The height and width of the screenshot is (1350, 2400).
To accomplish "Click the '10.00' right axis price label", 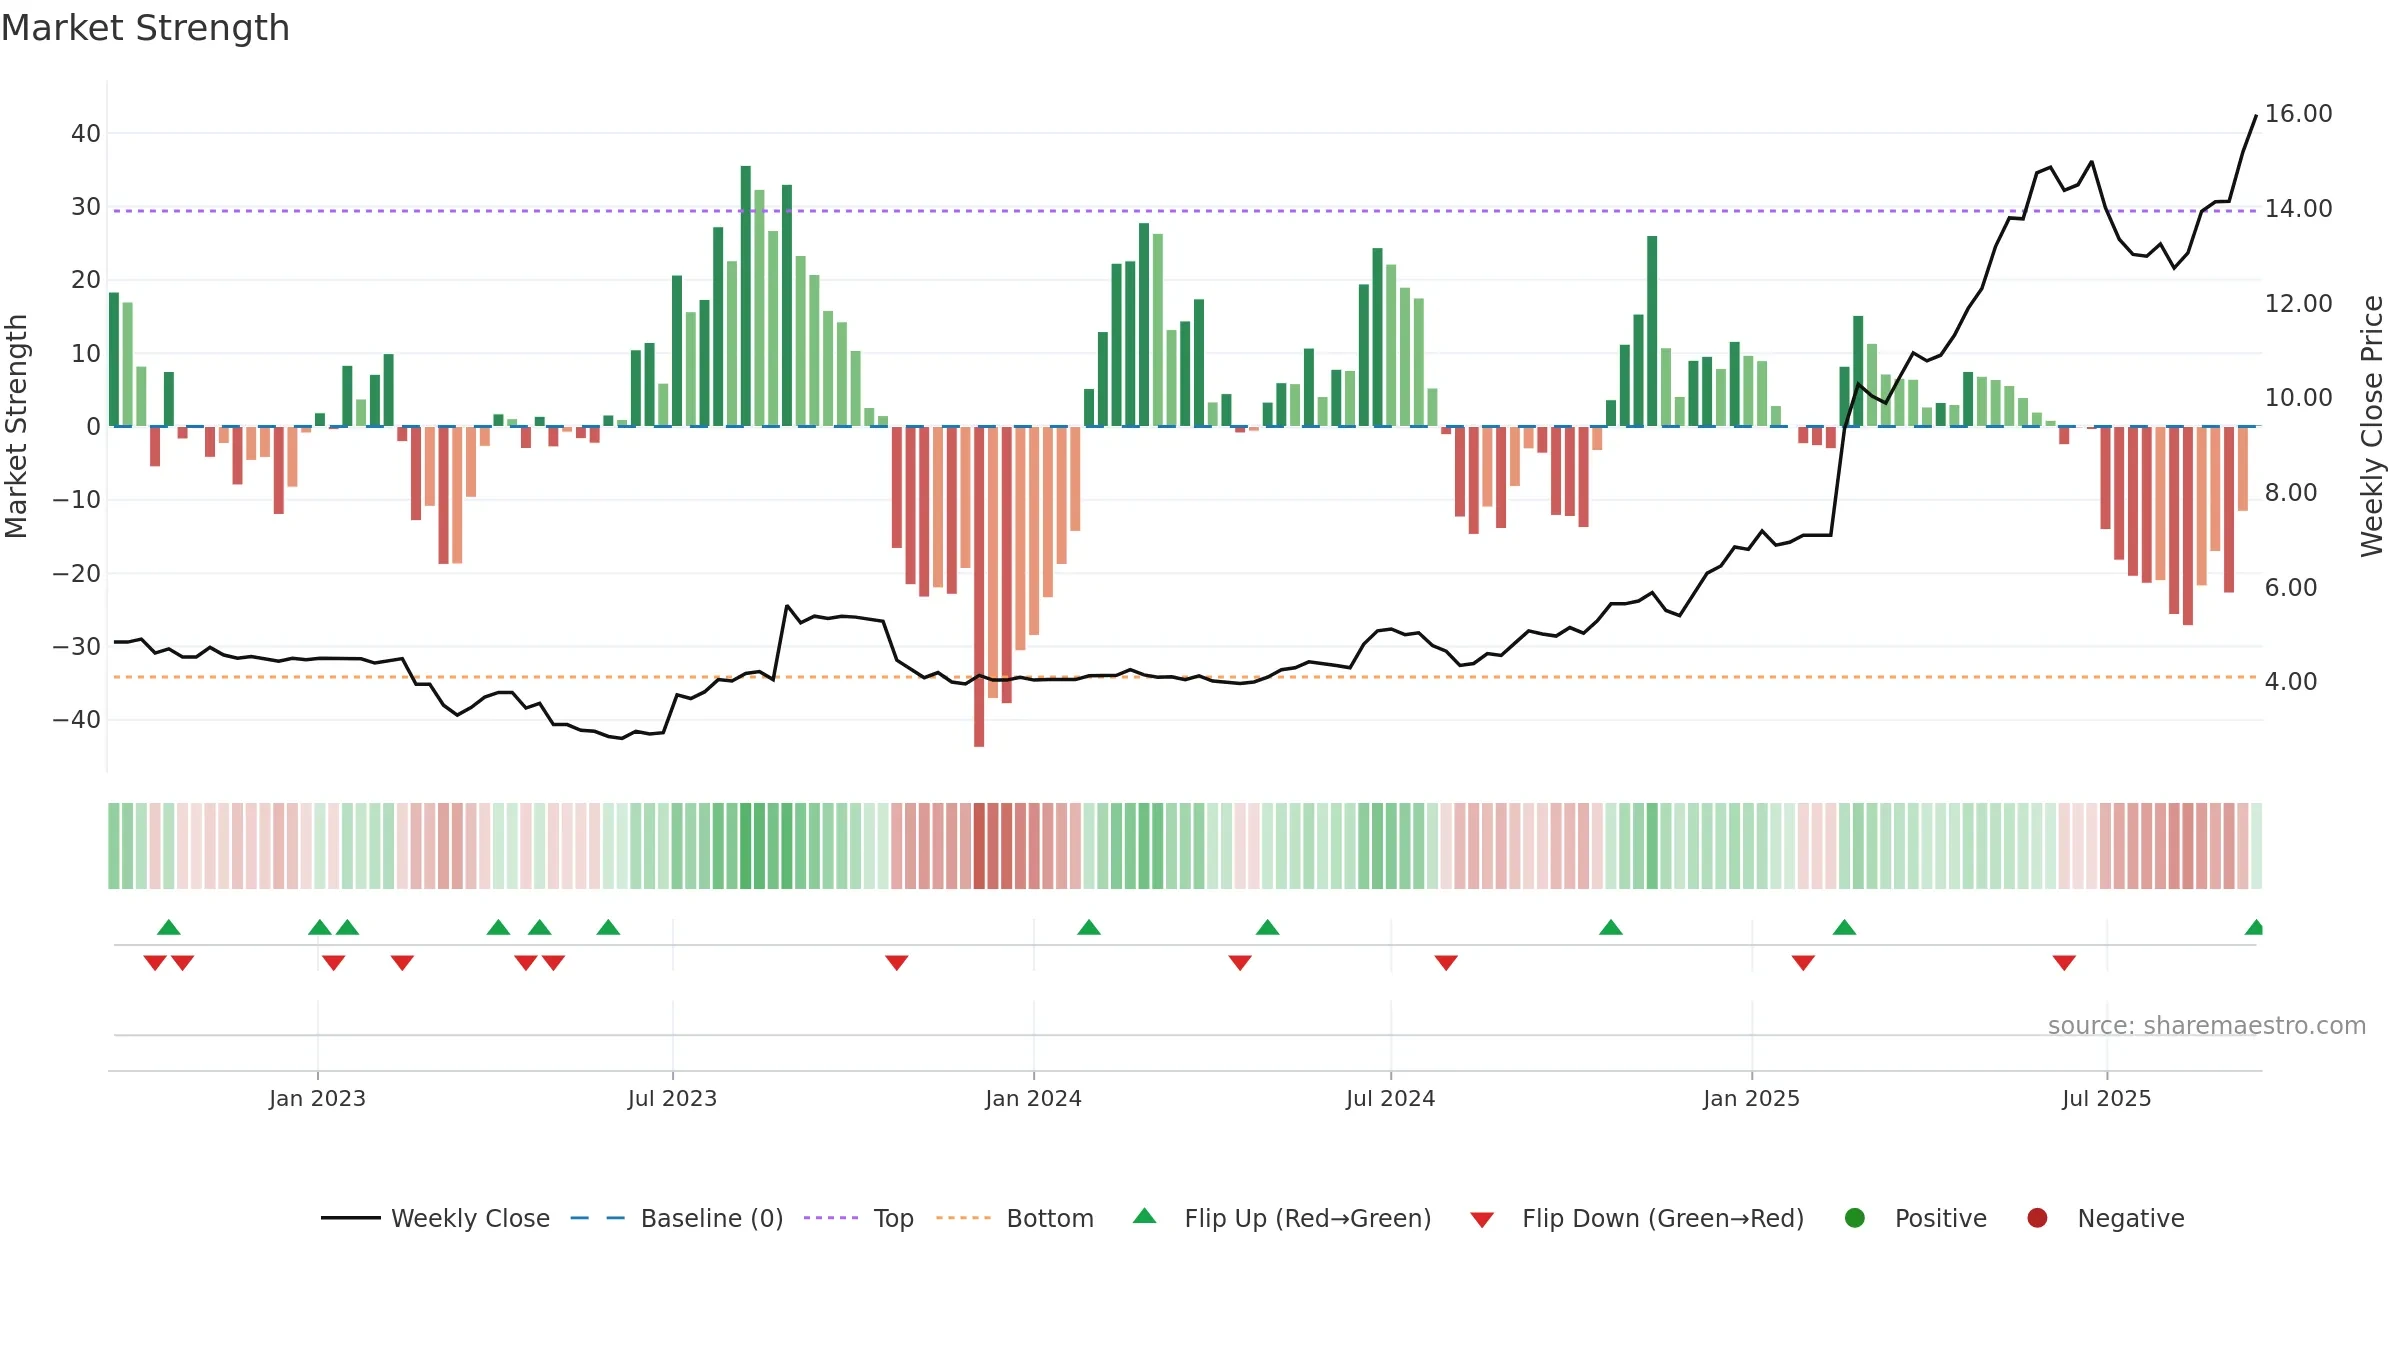I will 2298,398.
